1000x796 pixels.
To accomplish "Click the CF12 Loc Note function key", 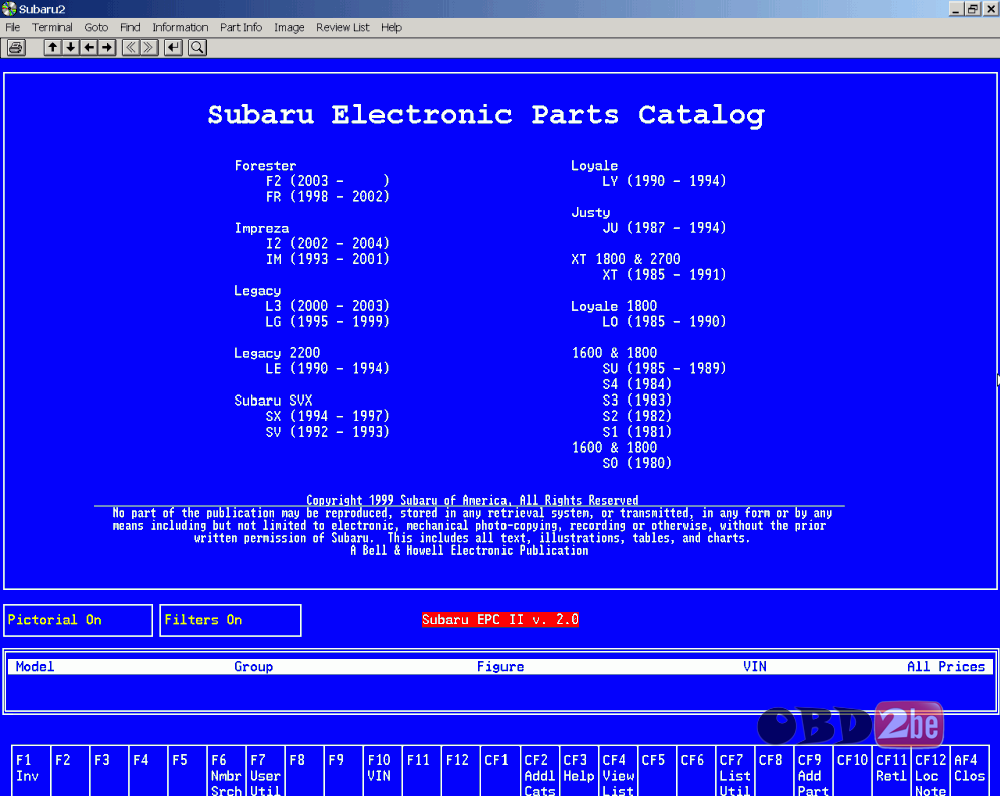I will click(930, 770).
